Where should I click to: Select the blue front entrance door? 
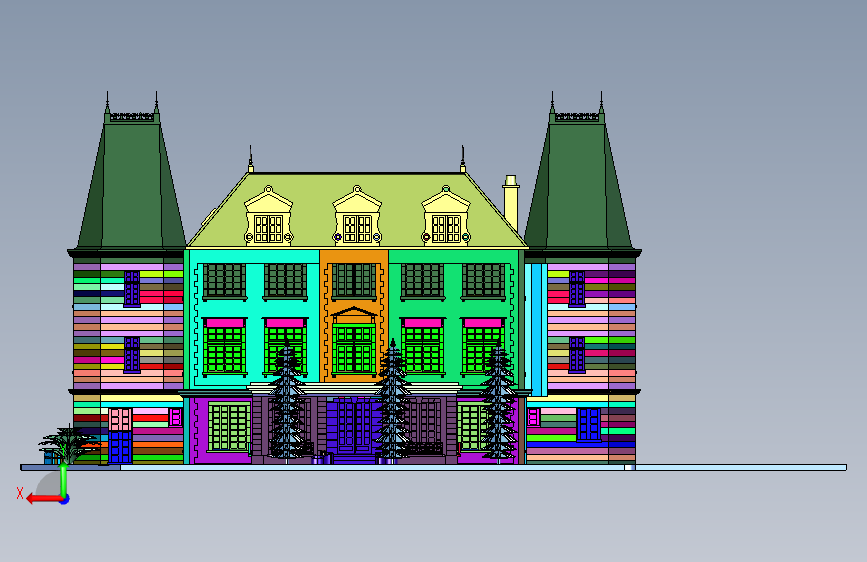click(354, 429)
